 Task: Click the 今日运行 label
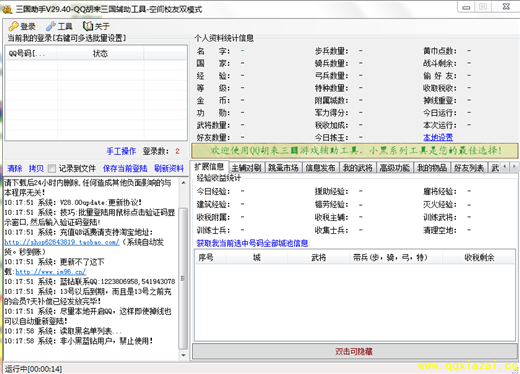point(440,113)
